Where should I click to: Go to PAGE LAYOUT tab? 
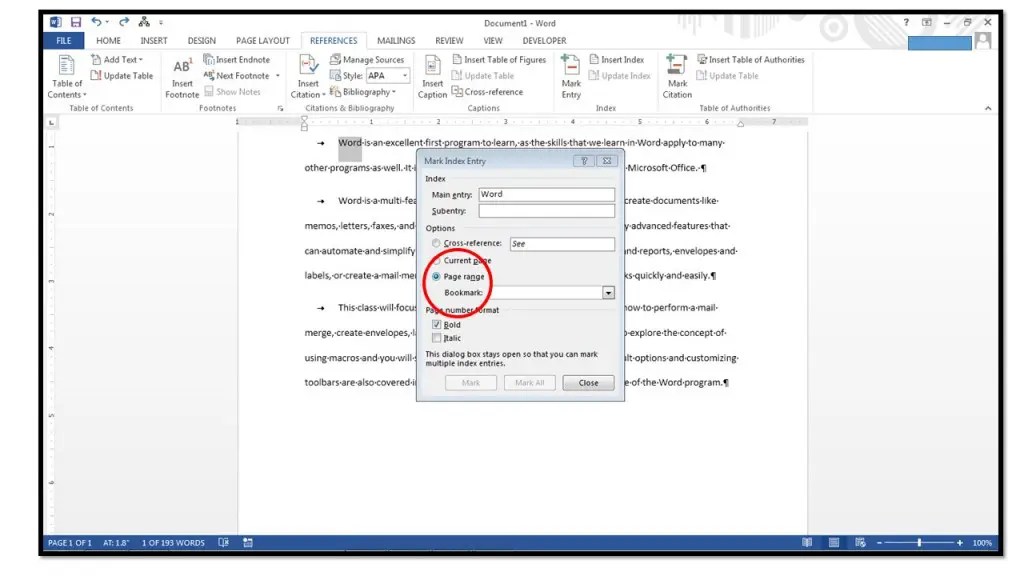point(263,40)
